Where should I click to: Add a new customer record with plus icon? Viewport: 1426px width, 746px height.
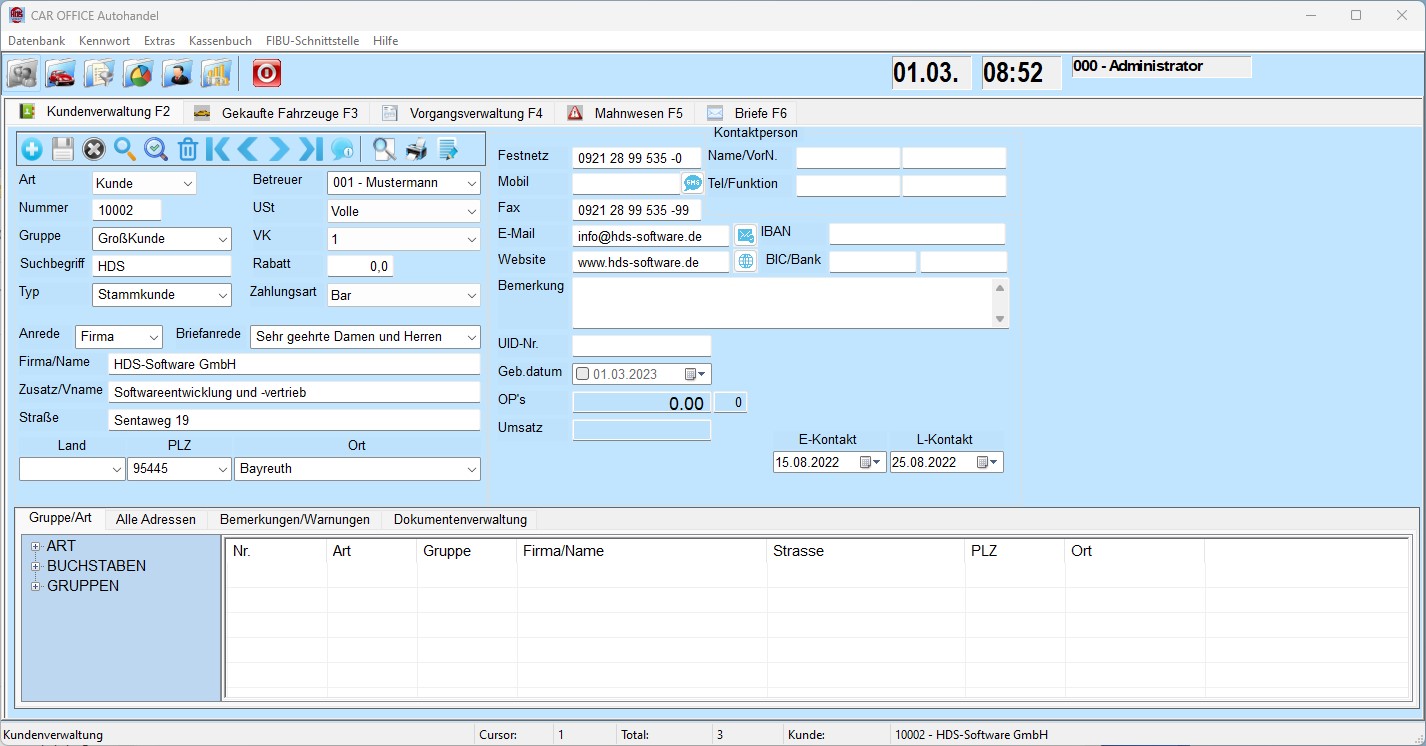pos(32,150)
